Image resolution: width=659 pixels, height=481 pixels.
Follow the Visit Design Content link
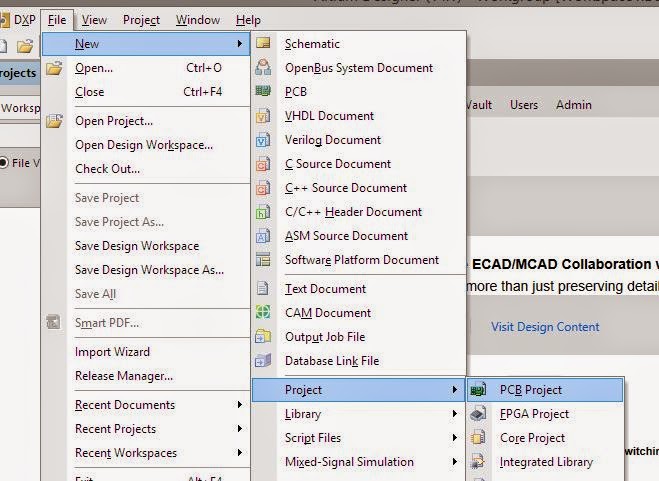click(x=545, y=327)
